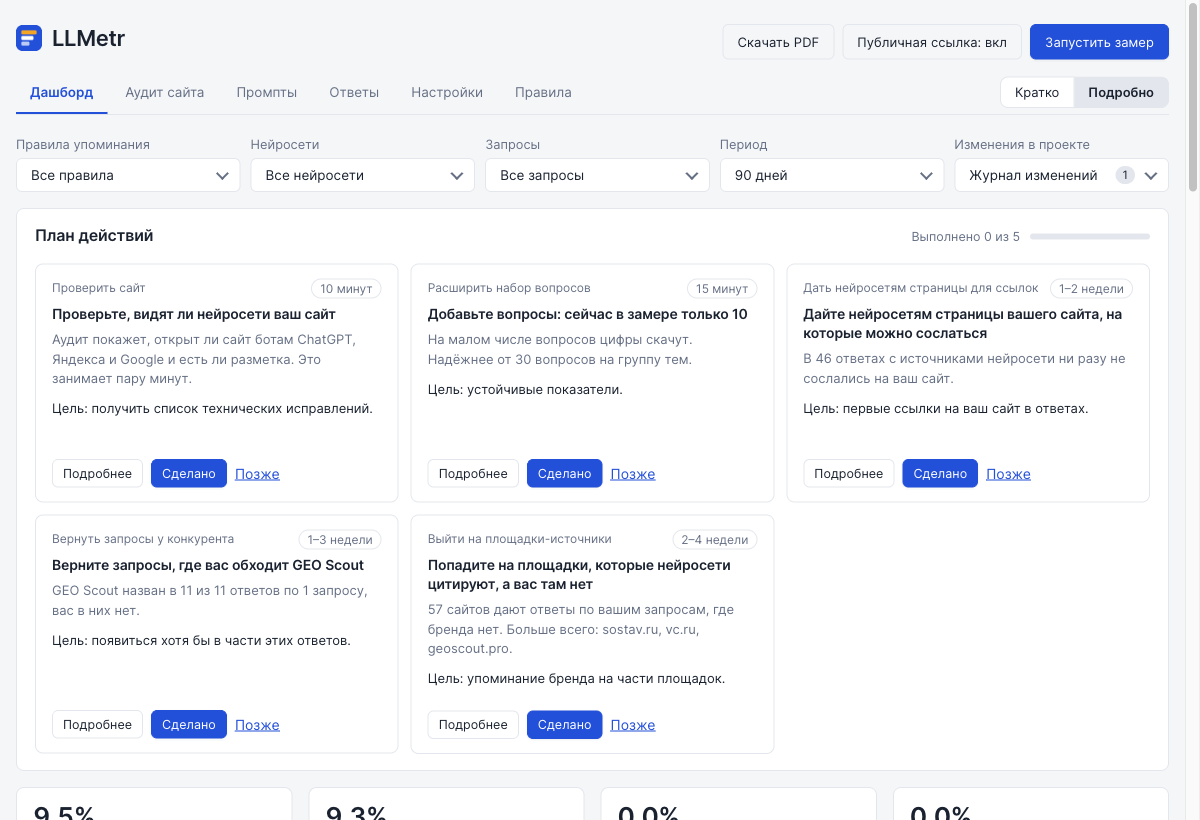Mark Проверить сайт card as Сделано

(x=189, y=474)
